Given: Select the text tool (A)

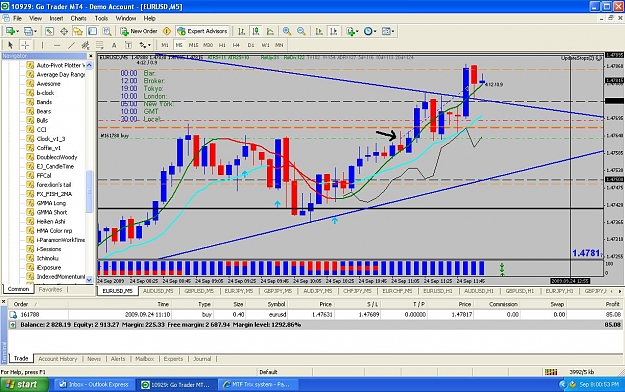Looking at the screenshot, I should coord(114,45).
